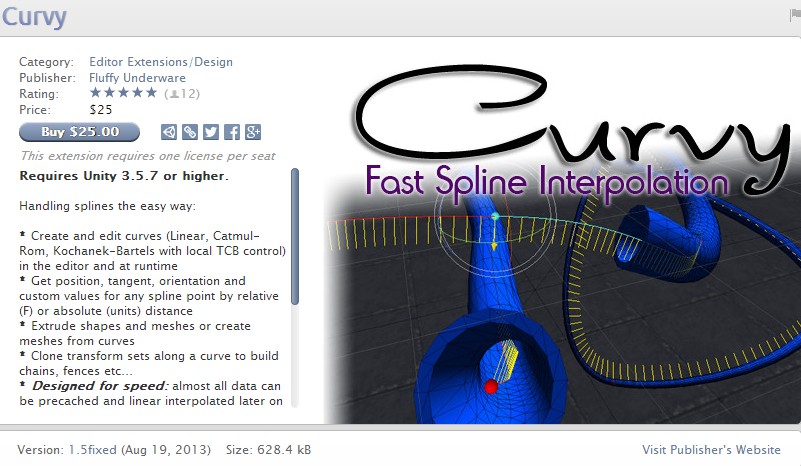Open the Design subcategory link

(214, 62)
